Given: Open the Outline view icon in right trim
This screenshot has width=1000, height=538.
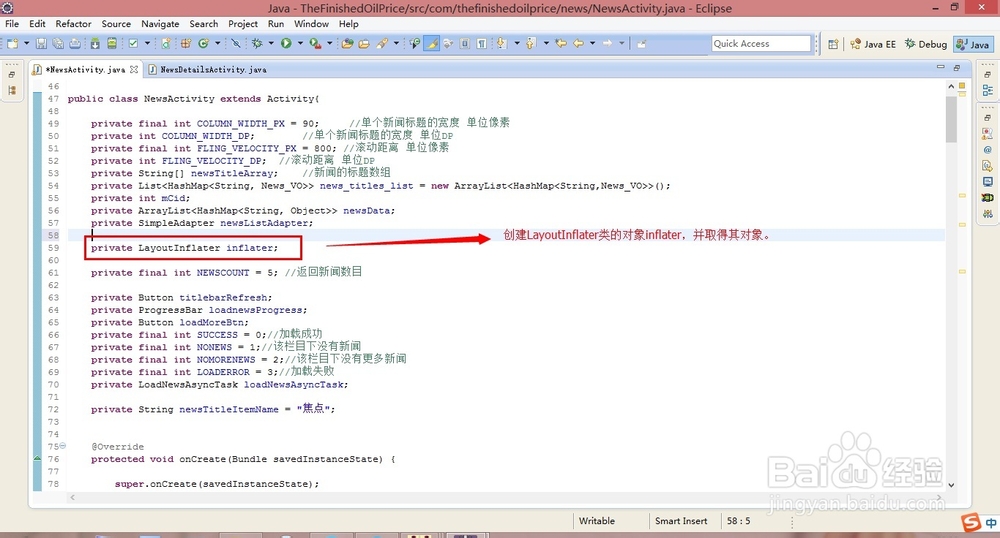Looking at the screenshot, I should click(987, 91).
